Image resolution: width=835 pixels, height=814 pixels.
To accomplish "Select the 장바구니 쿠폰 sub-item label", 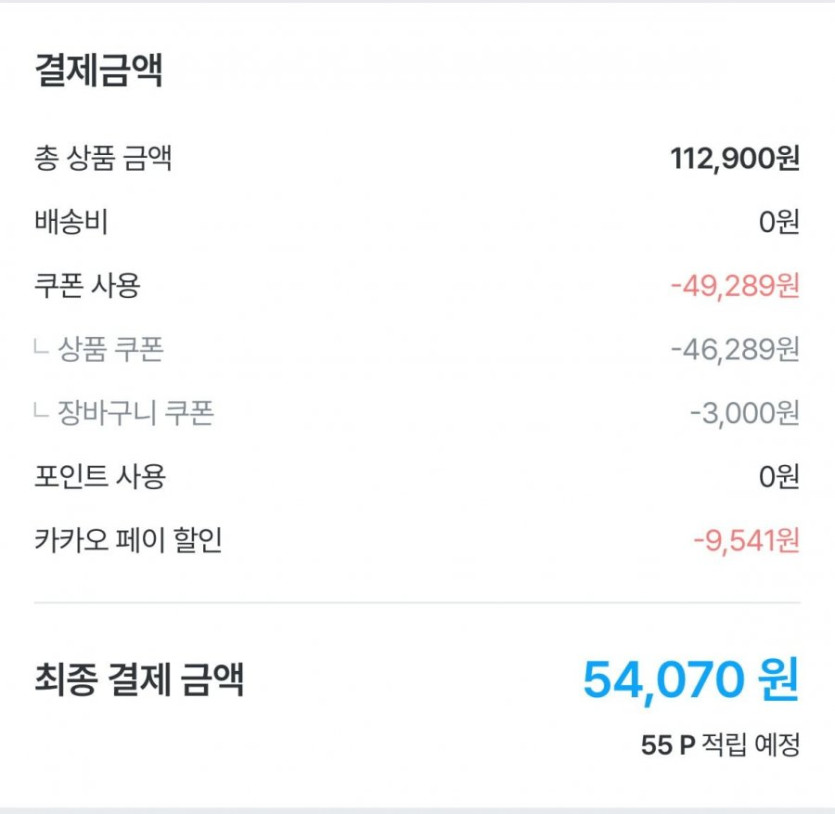I will click(135, 413).
